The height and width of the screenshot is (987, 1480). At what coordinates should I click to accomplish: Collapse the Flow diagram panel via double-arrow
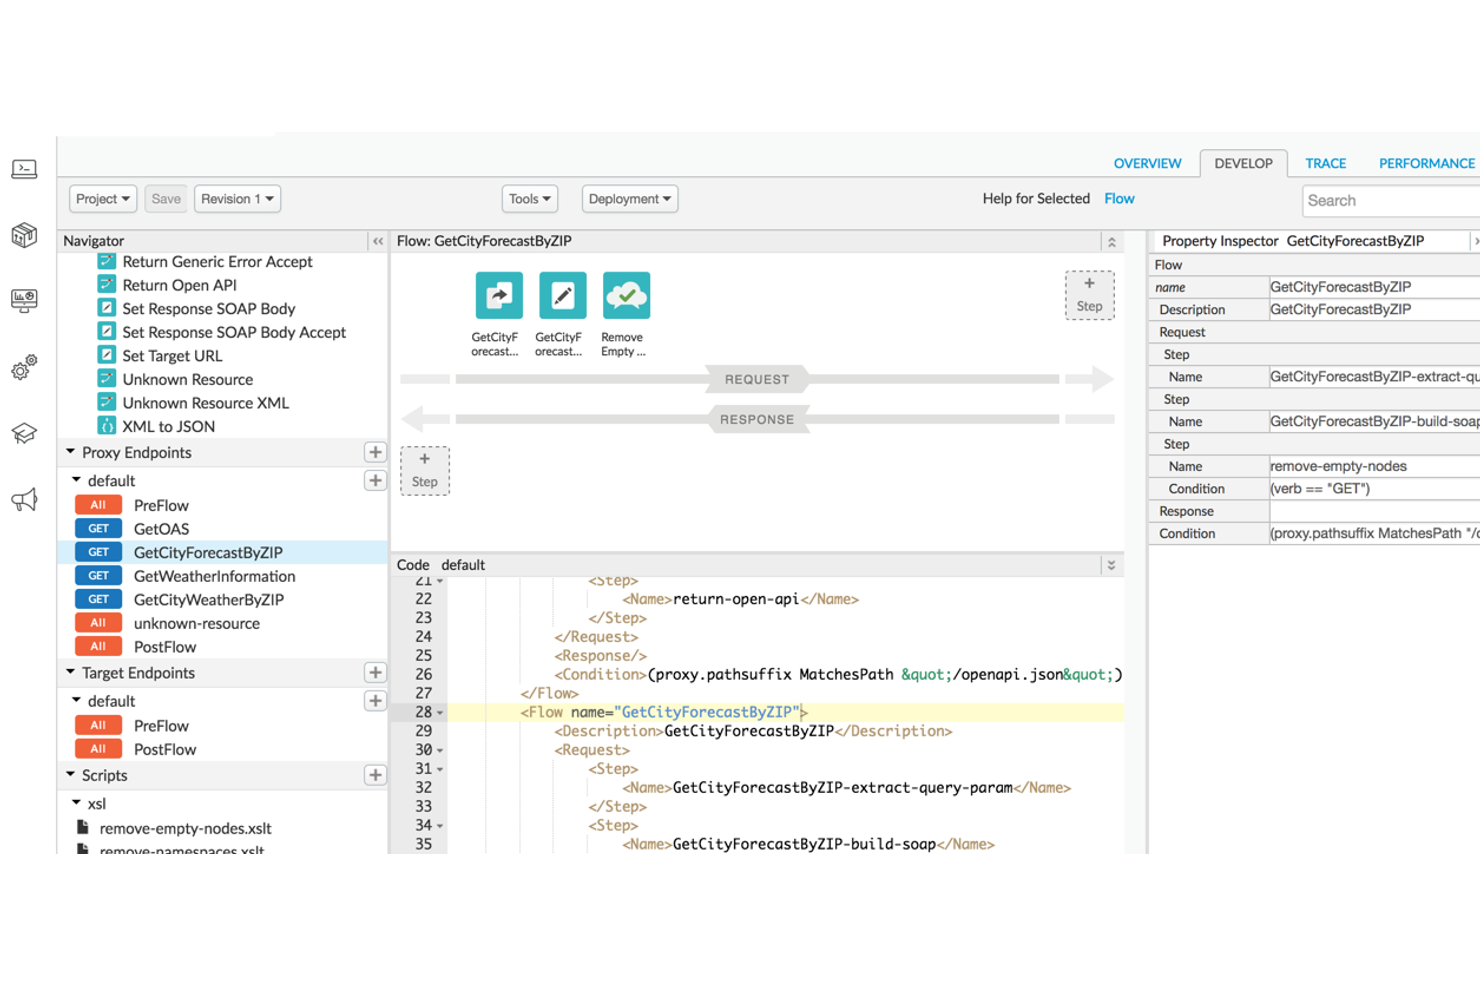[x=1109, y=241]
